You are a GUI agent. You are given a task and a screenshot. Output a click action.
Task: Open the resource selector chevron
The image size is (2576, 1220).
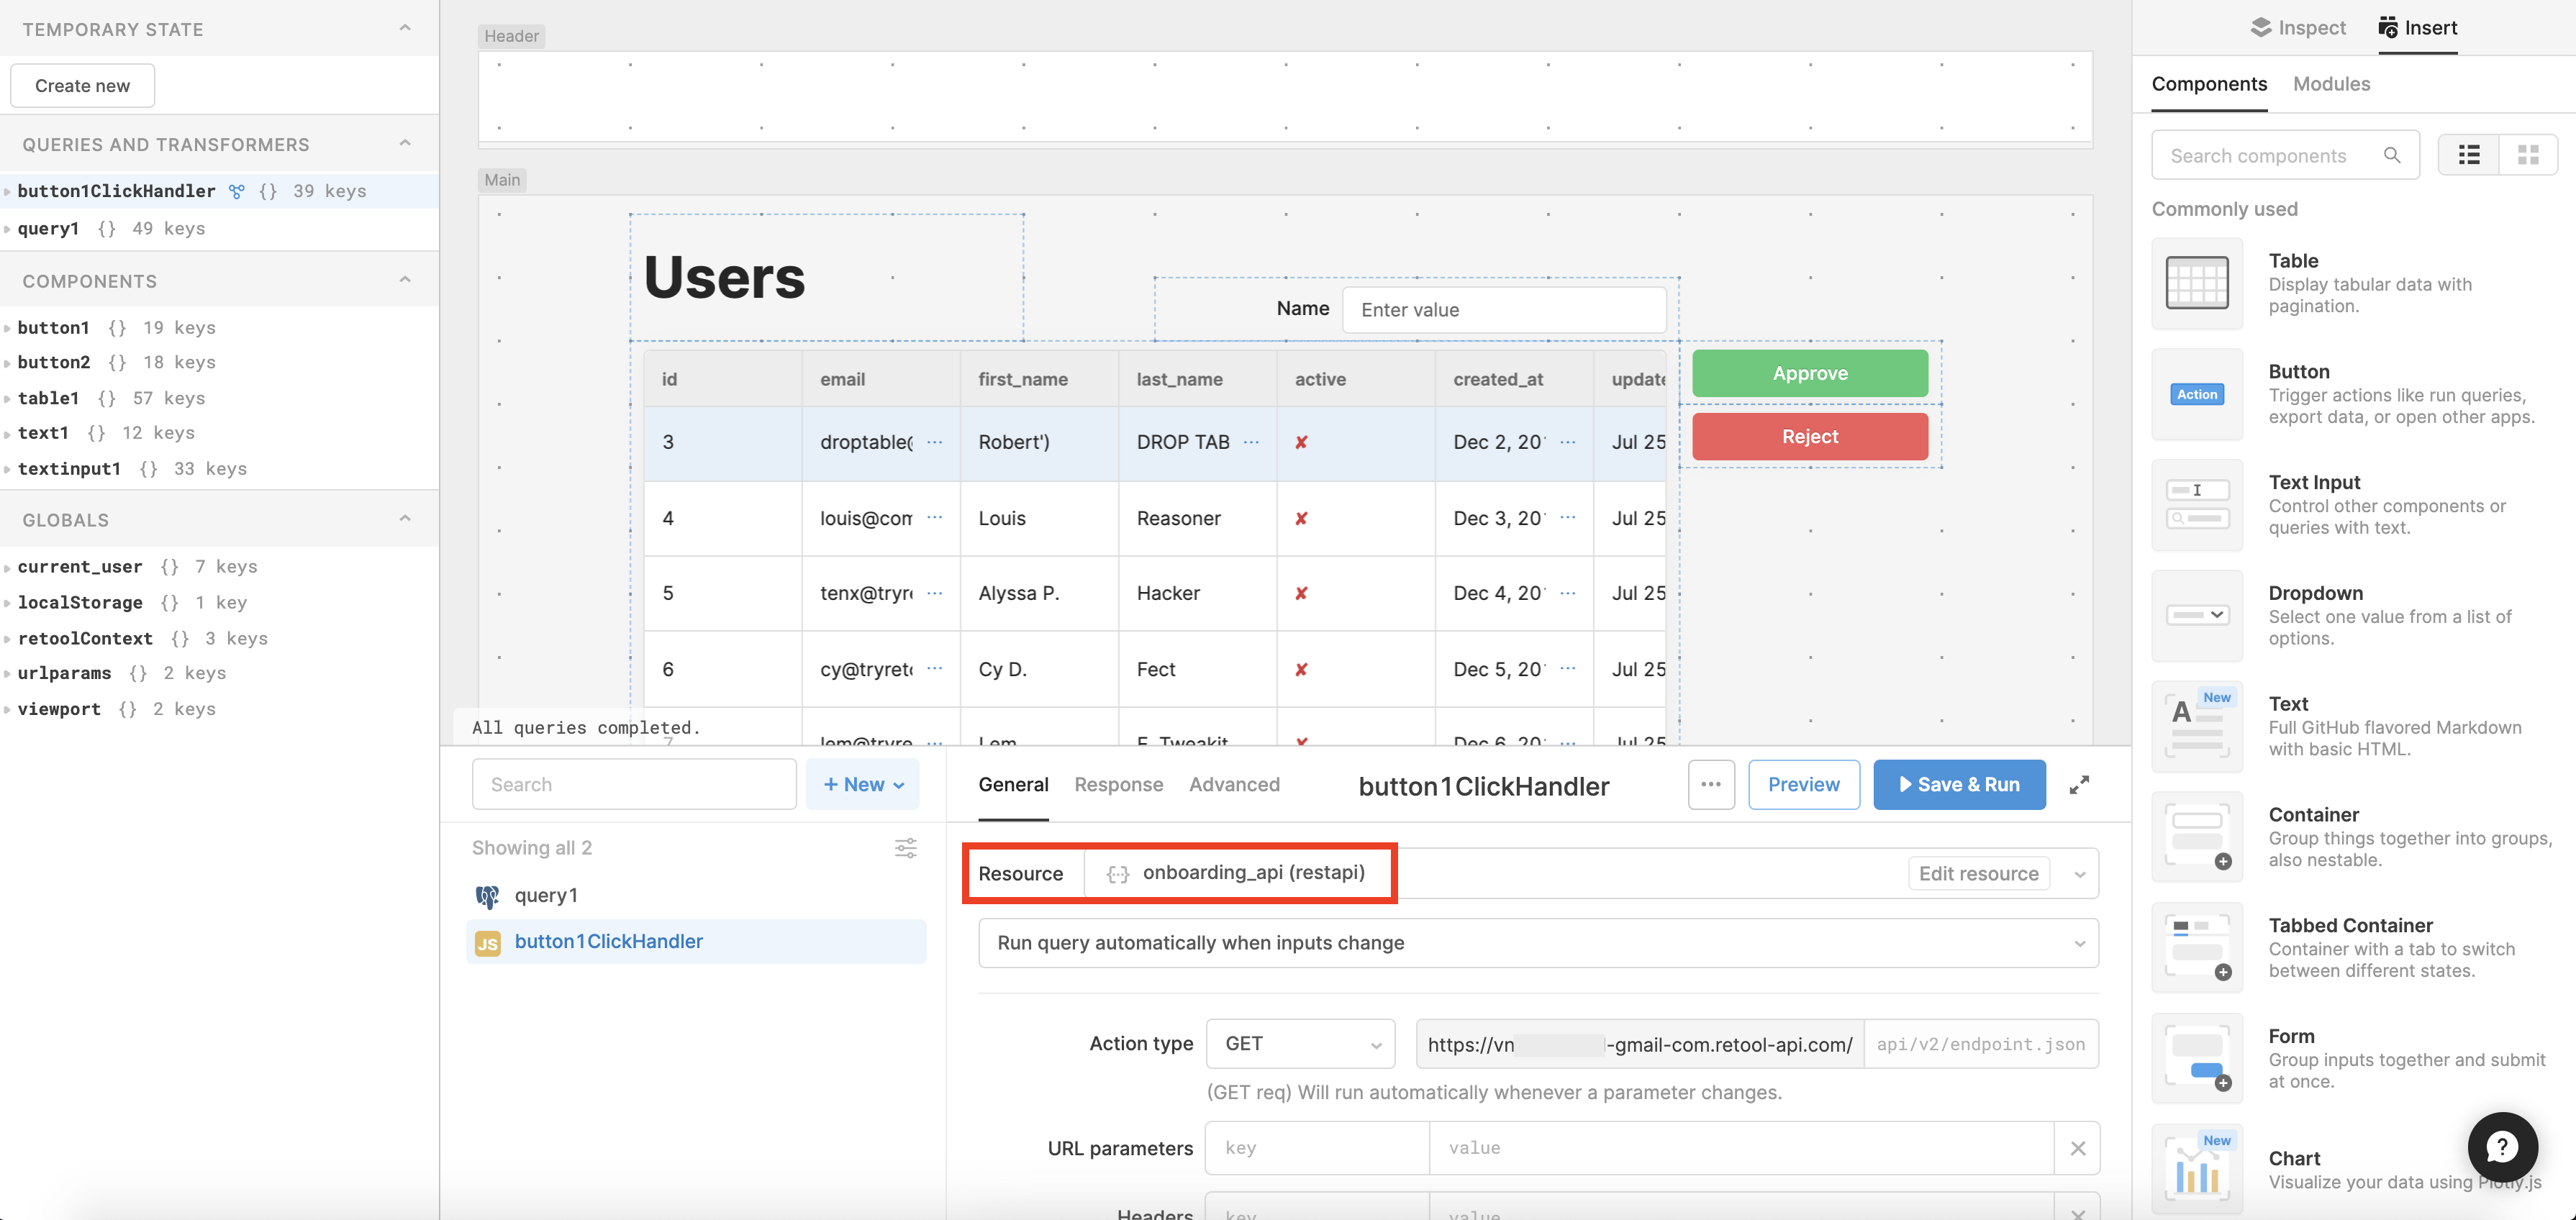pos(2079,874)
